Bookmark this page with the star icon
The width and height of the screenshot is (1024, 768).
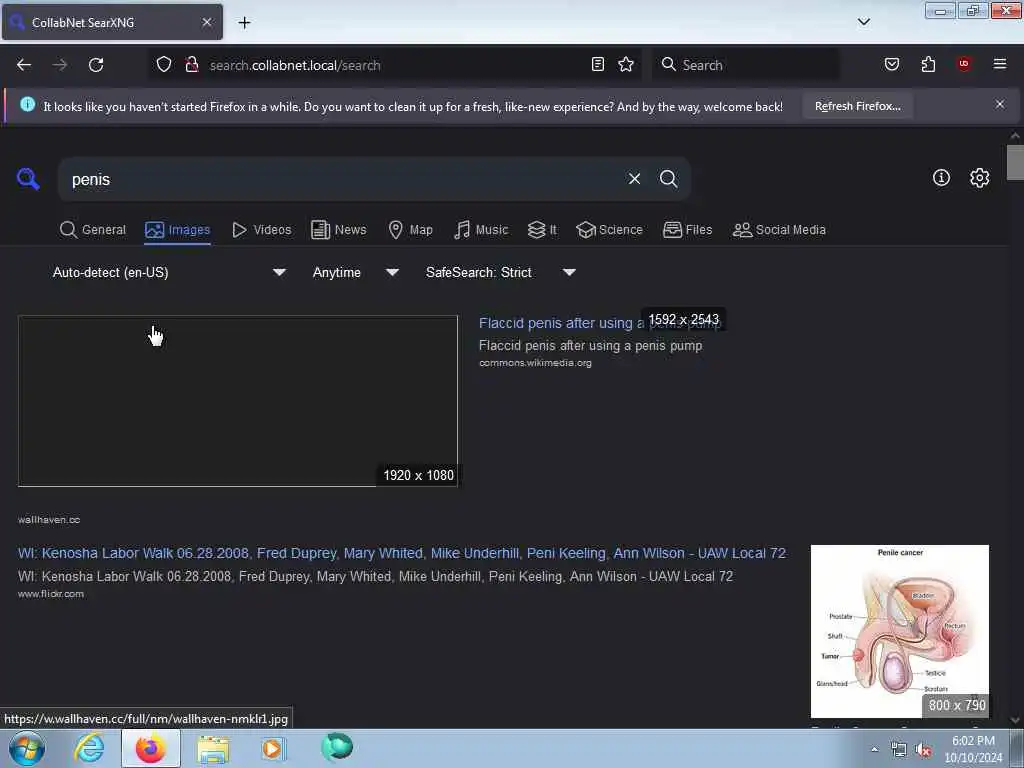point(626,64)
